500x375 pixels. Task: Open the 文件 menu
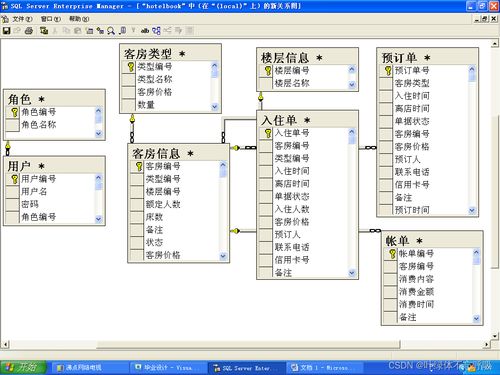(22, 19)
